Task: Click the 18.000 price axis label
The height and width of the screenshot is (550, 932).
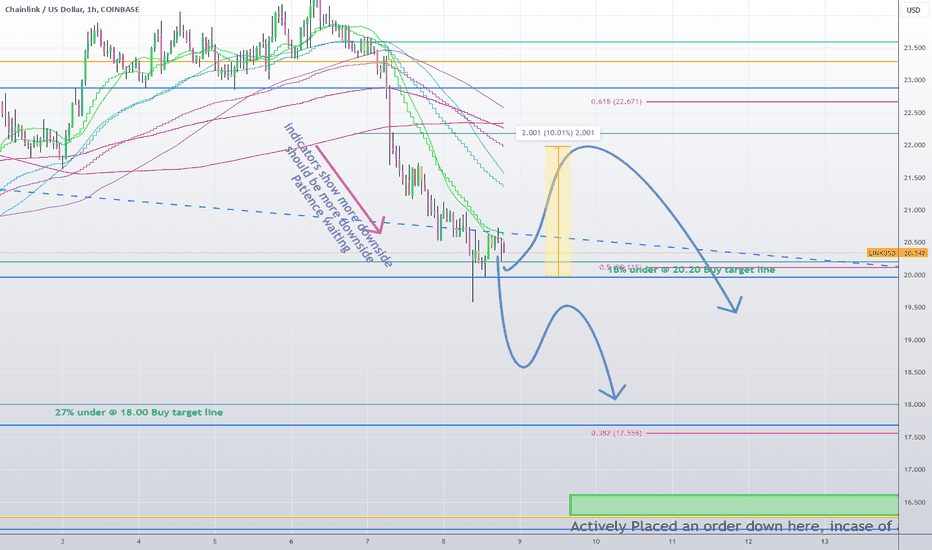Action: [x=914, y=405]
